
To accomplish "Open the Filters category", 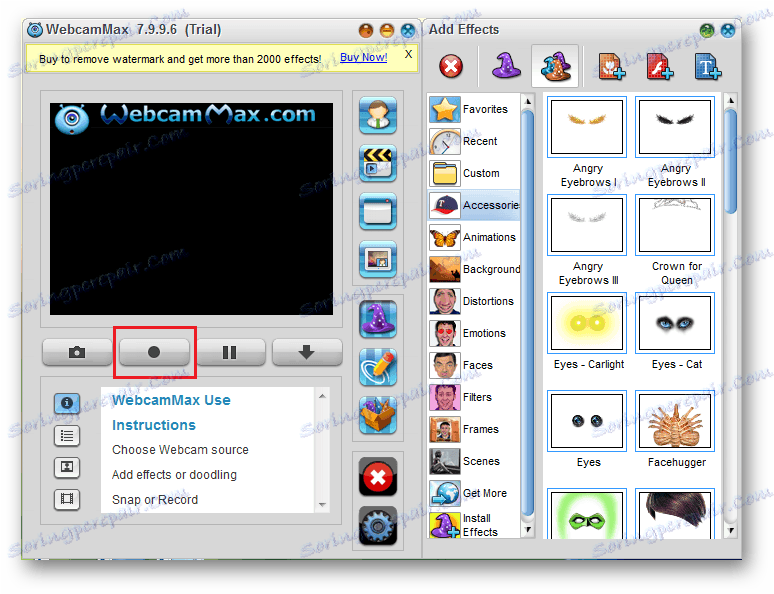I will (x=474, y=397).
